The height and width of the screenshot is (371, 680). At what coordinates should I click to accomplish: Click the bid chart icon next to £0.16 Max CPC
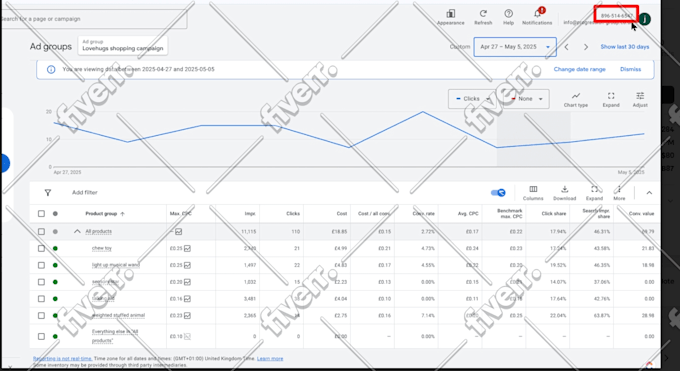tap(187, 299)
